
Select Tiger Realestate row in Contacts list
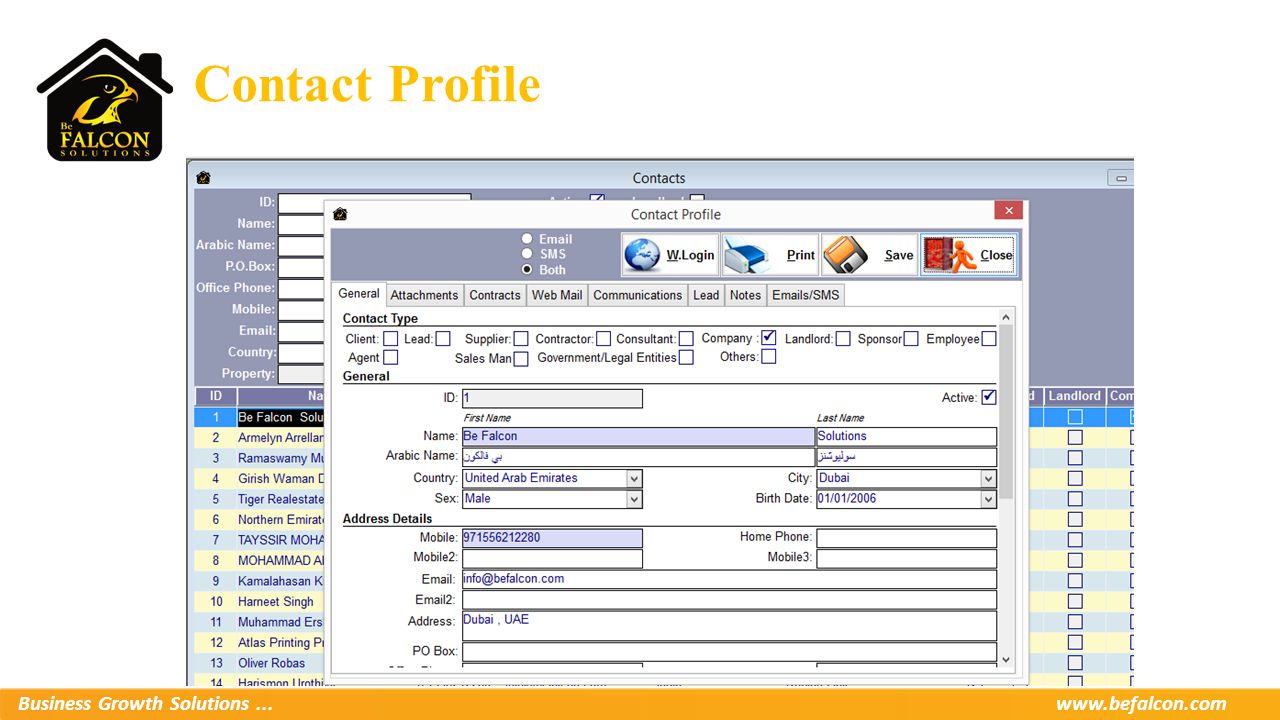tap(280, 499)
